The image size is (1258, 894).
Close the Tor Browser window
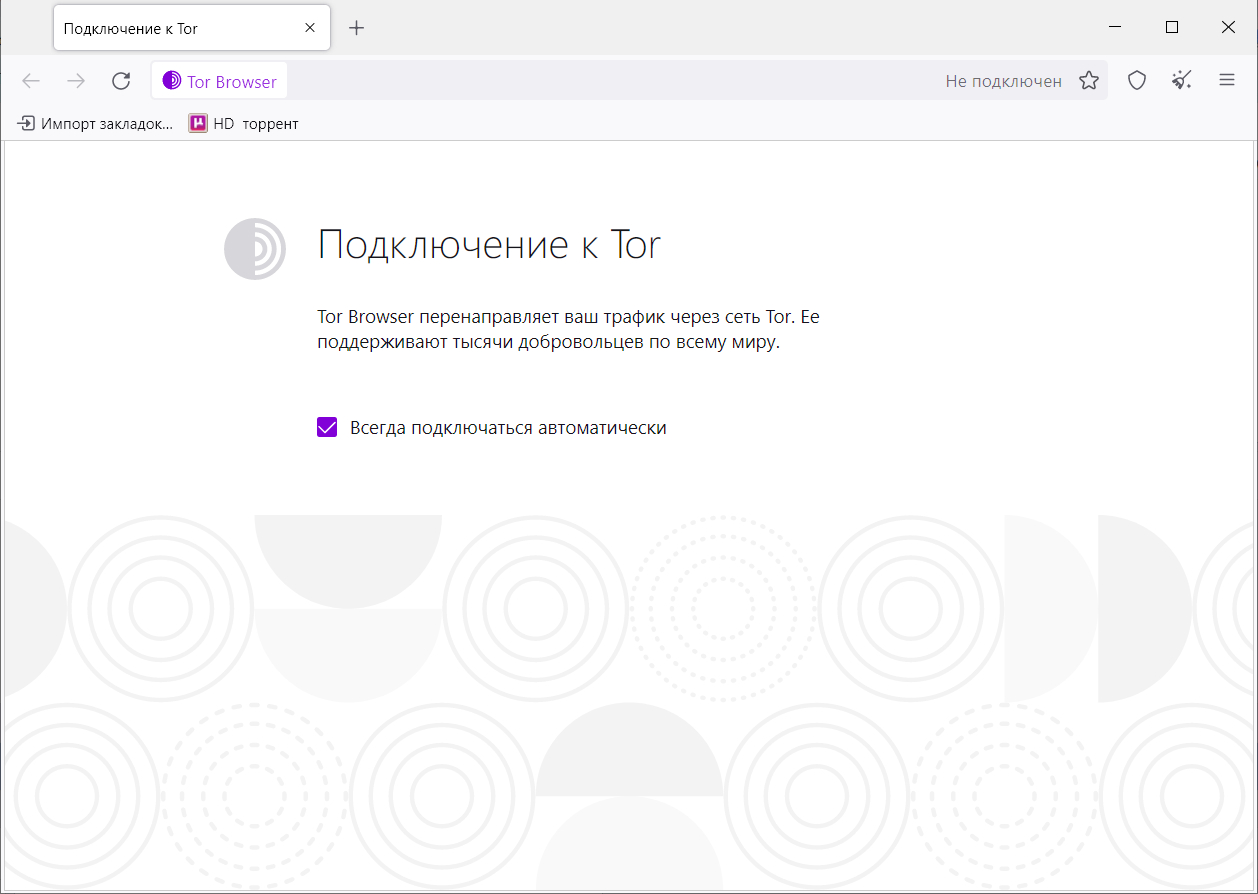tap(1229, 27)
